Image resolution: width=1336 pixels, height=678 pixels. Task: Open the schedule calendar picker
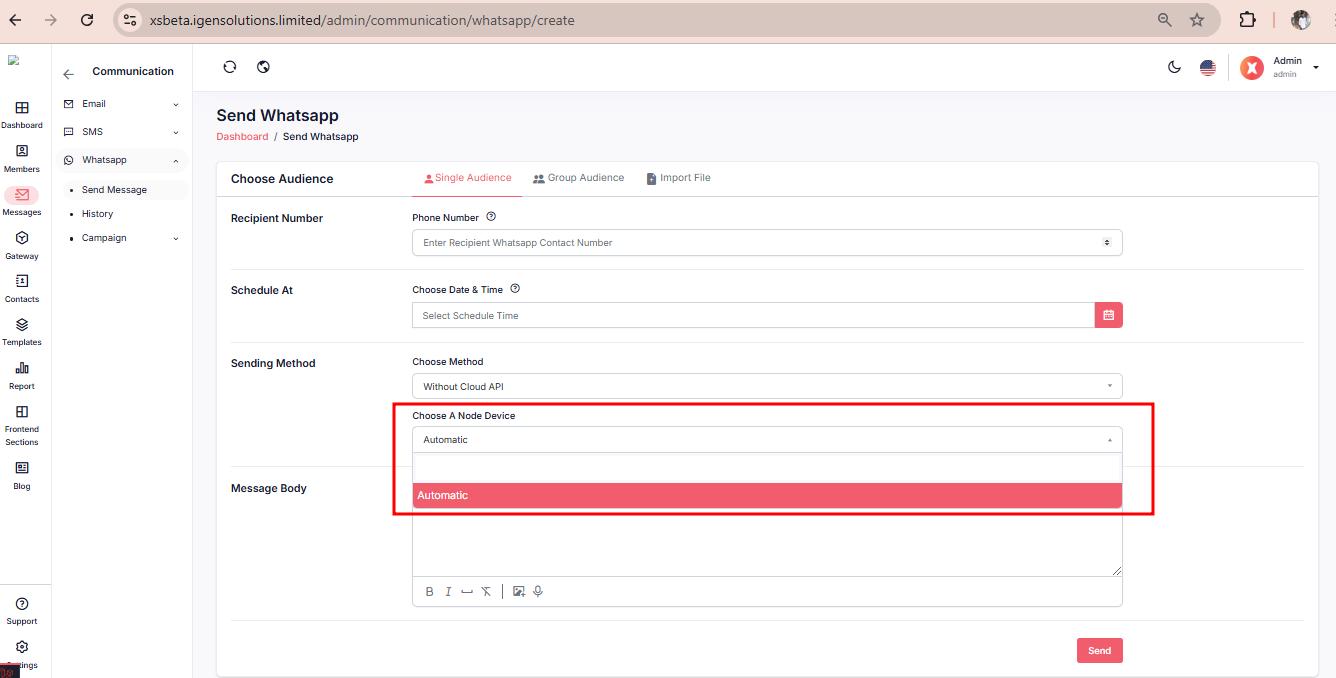(x=1108, y=315)
